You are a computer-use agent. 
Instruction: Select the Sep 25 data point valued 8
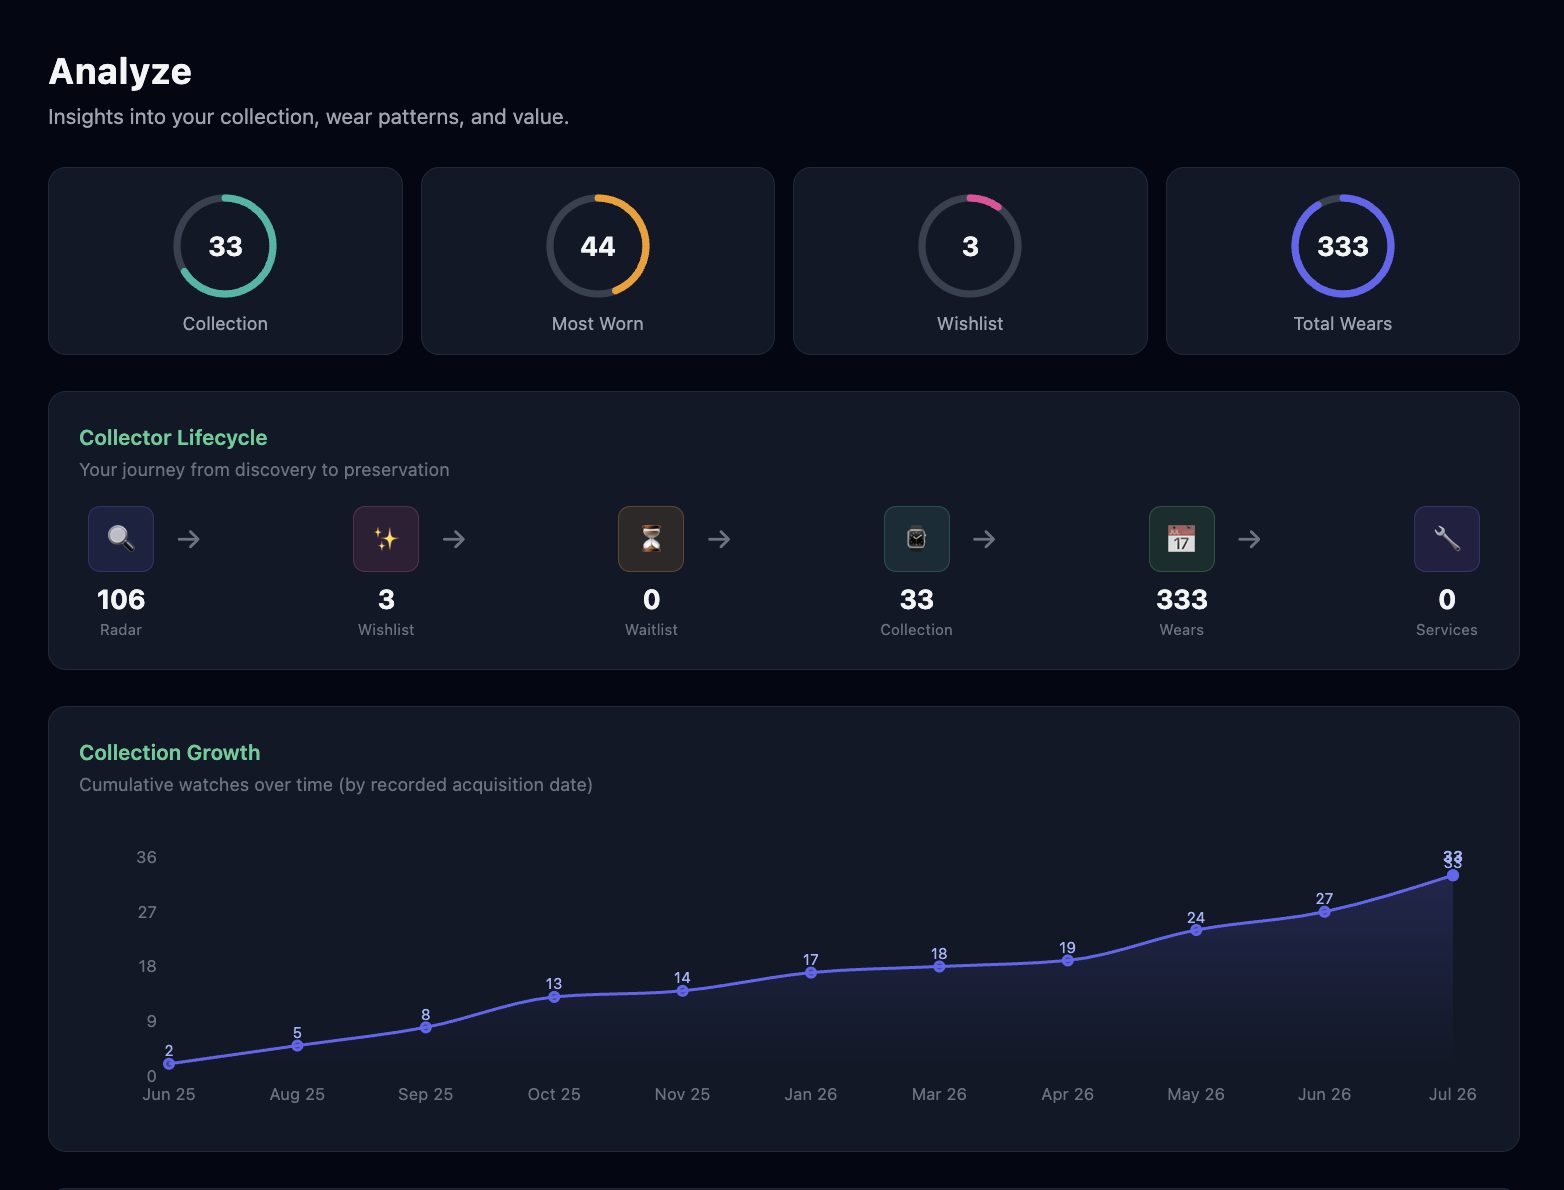point(426,1027)
